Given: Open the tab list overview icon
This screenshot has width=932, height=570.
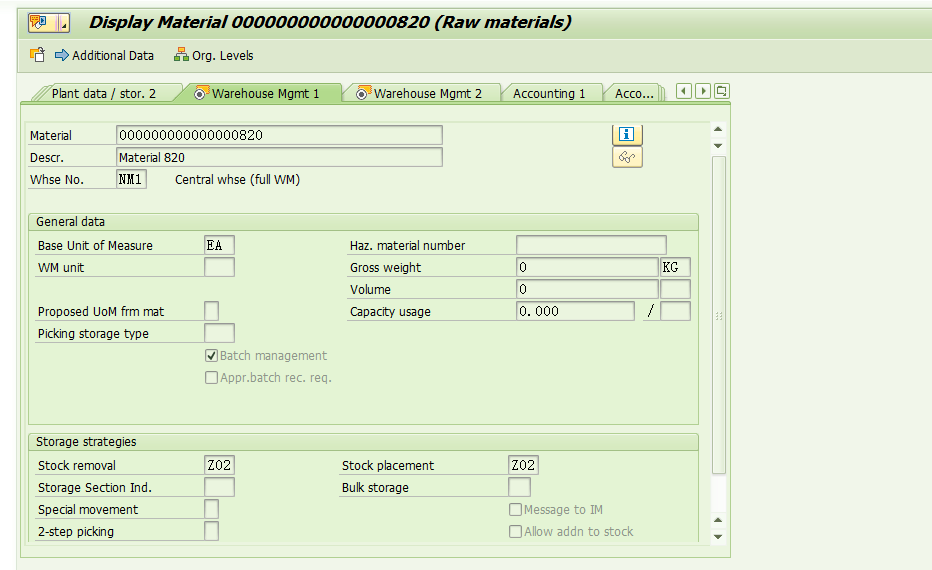Looking at the screenshot, I should (x=722, y=91).
